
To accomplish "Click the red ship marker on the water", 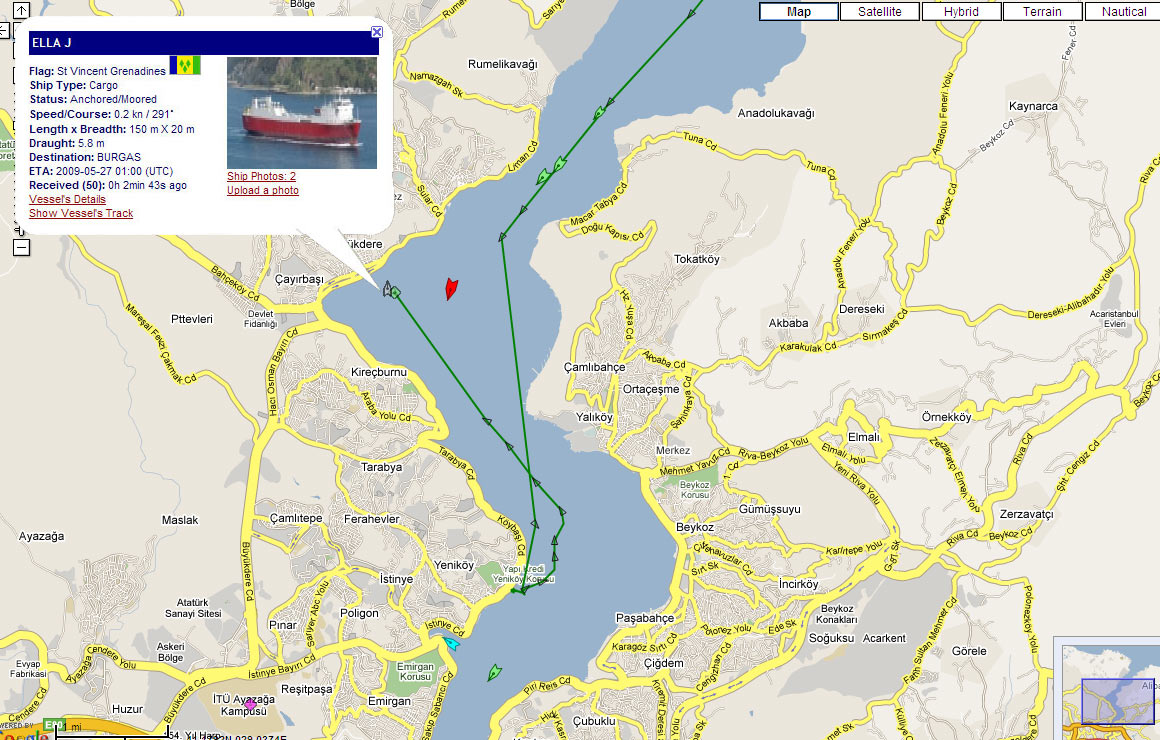I will pos(451,289).
